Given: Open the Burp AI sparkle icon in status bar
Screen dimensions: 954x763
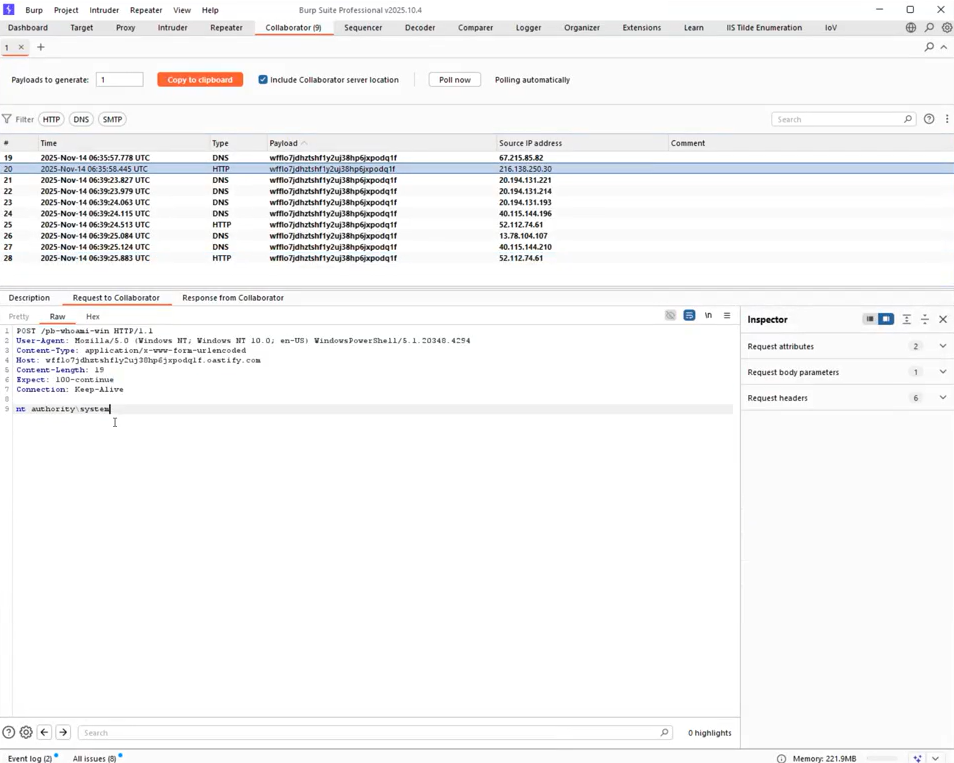Looking at the screenshot, I should (x=917, y=759).
